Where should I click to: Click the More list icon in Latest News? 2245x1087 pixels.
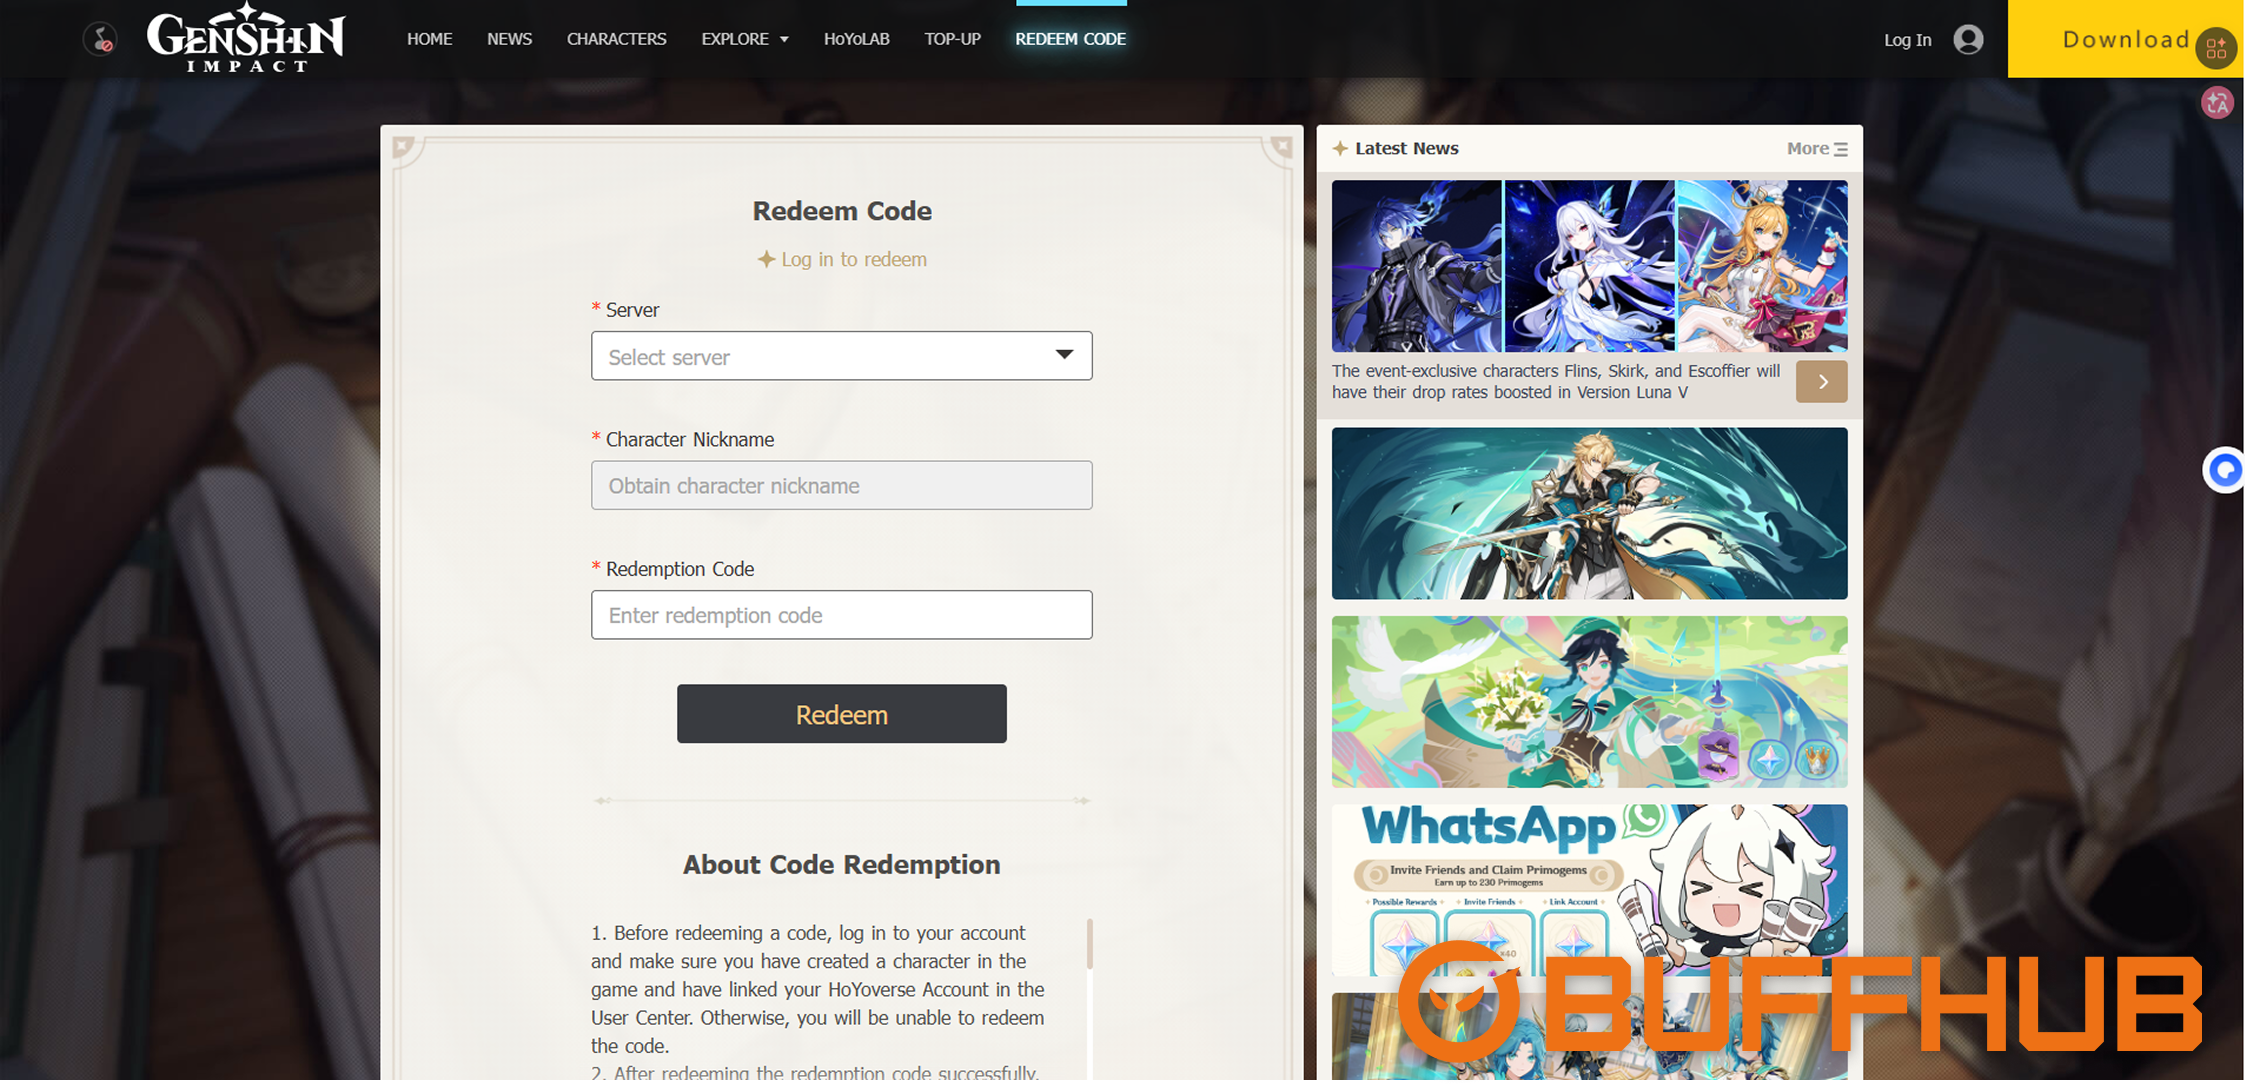pos(1841,149)
